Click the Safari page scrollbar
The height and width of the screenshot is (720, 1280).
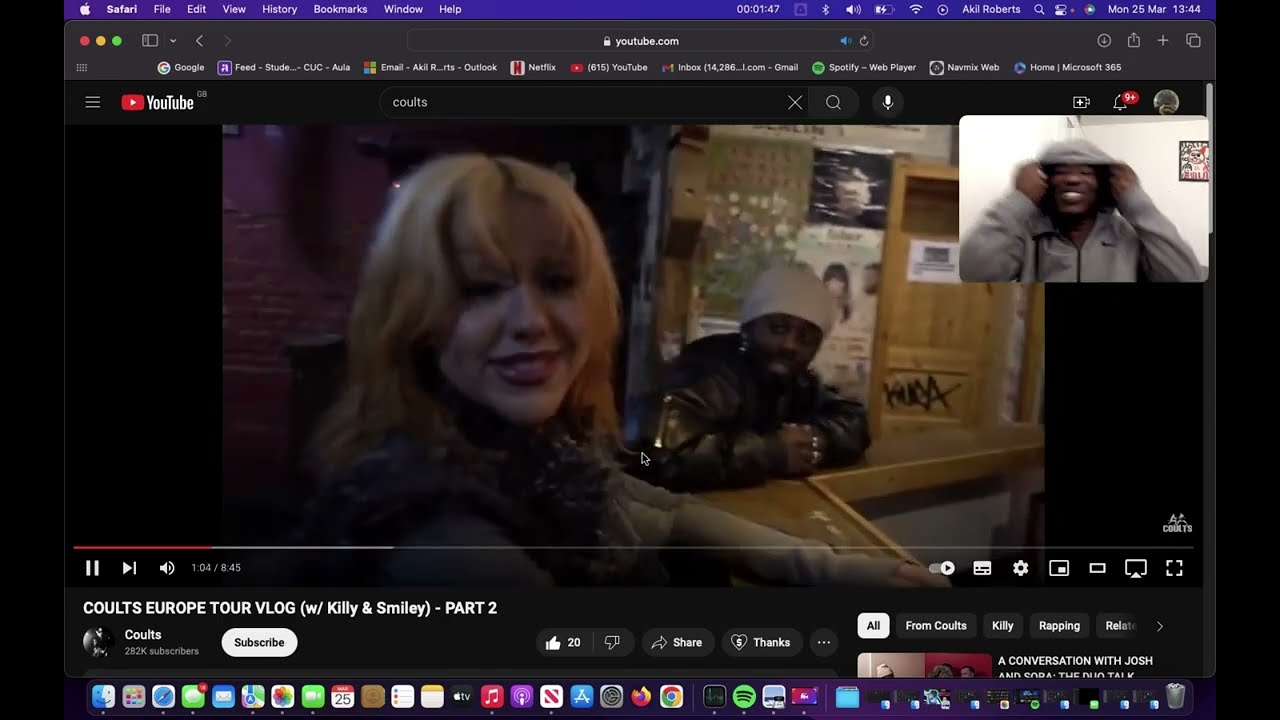1210,160
